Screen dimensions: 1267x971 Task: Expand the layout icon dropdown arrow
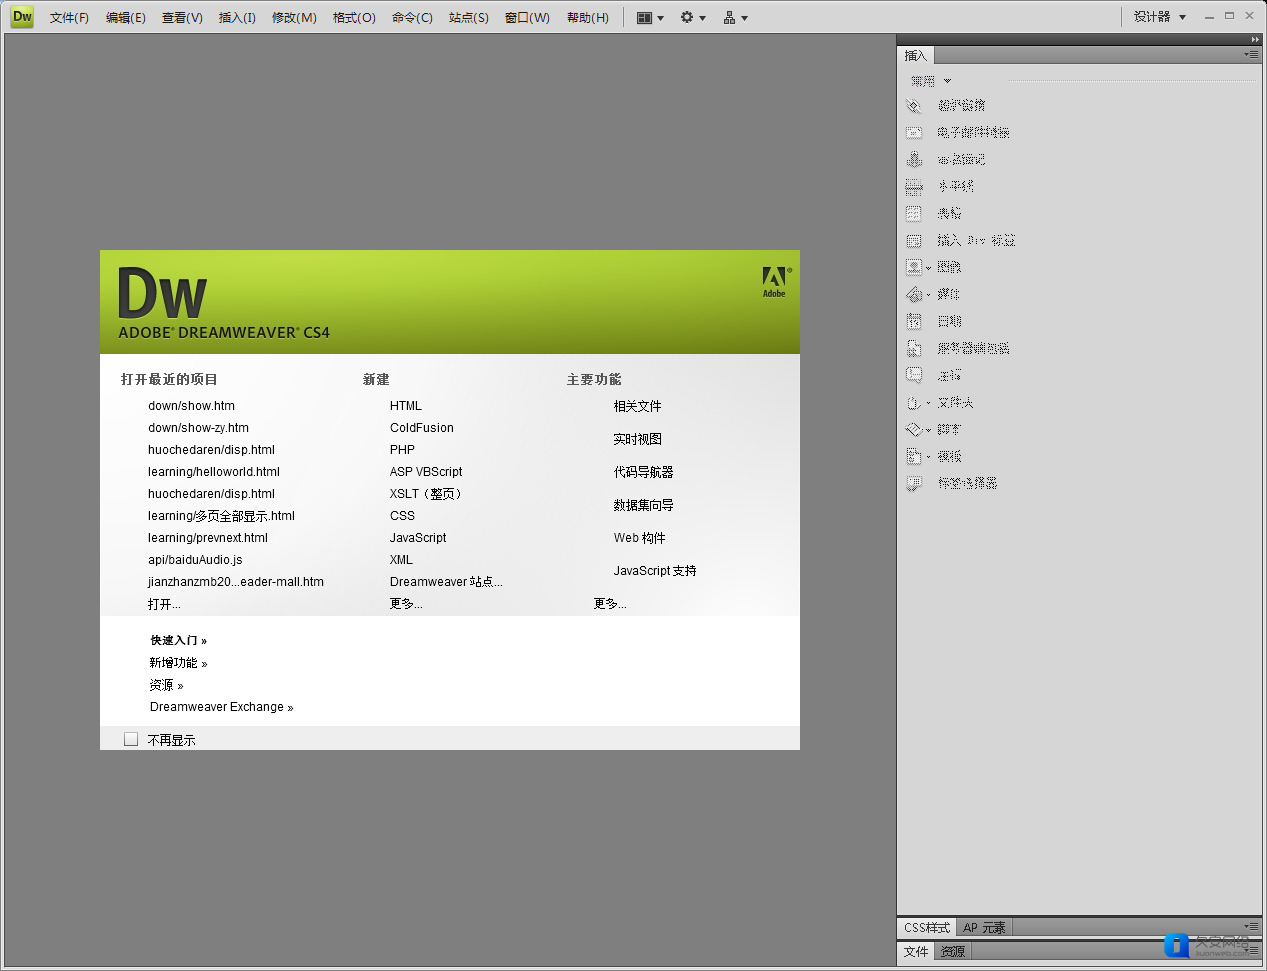click(660, 18)
